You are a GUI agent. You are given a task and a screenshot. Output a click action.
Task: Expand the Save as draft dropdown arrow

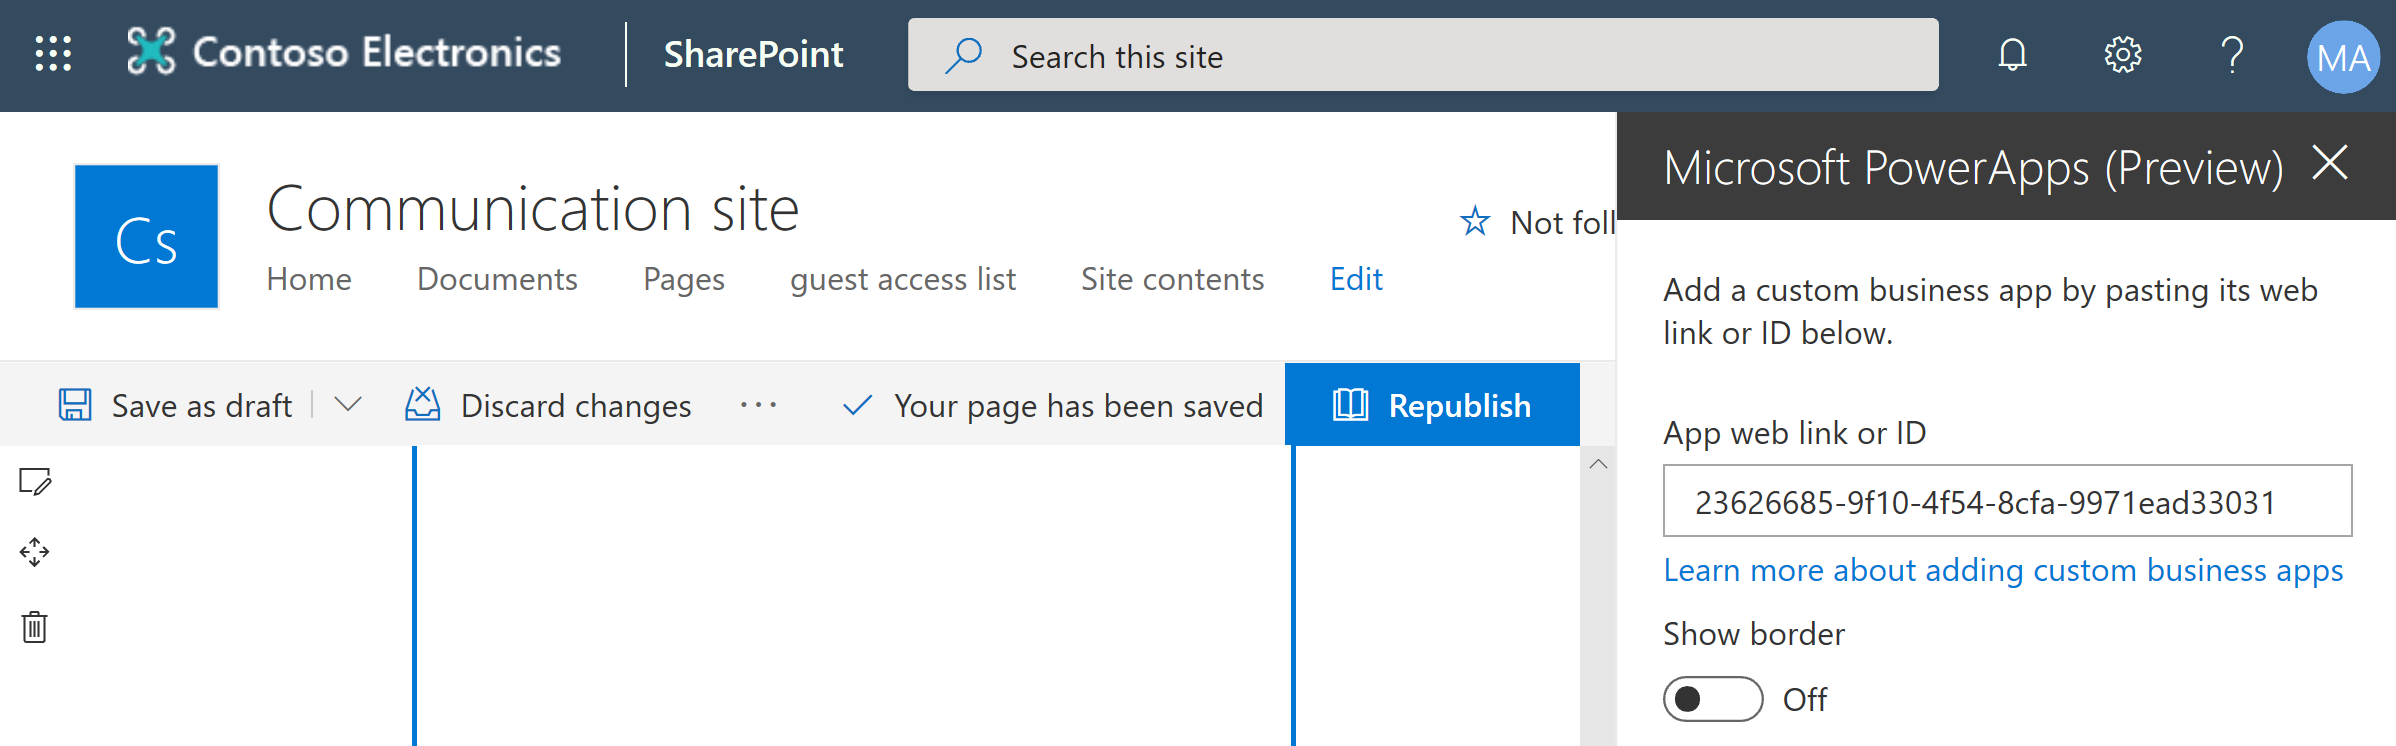pyautogui.click(x=348, y=405)
